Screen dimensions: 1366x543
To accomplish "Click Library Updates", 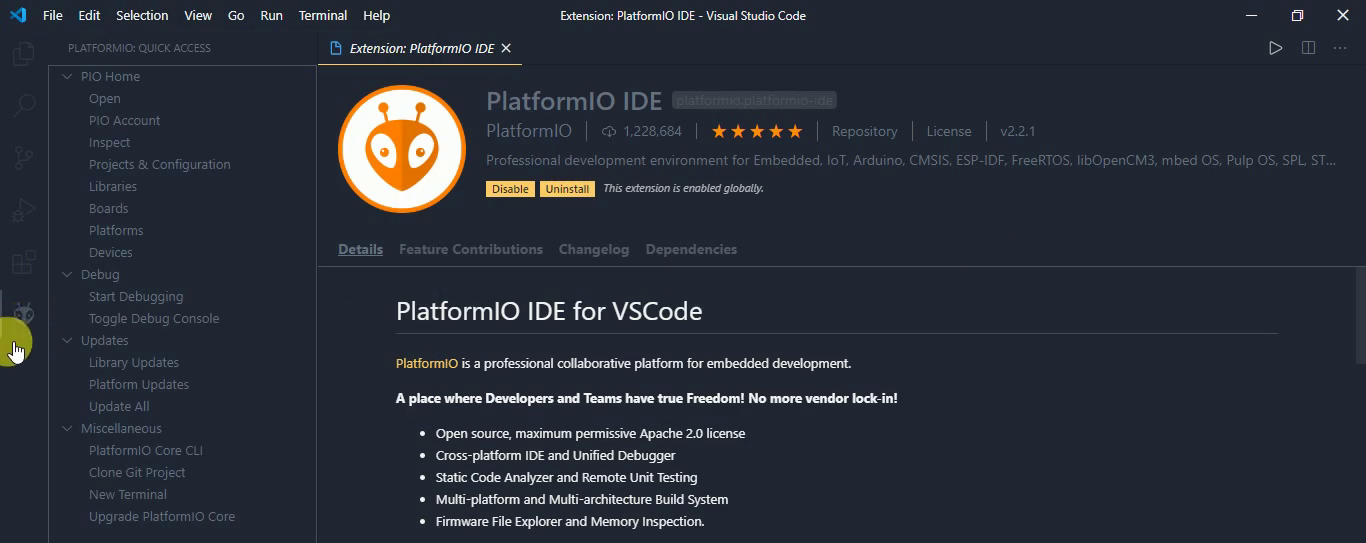I will click(x=134, y=362).
